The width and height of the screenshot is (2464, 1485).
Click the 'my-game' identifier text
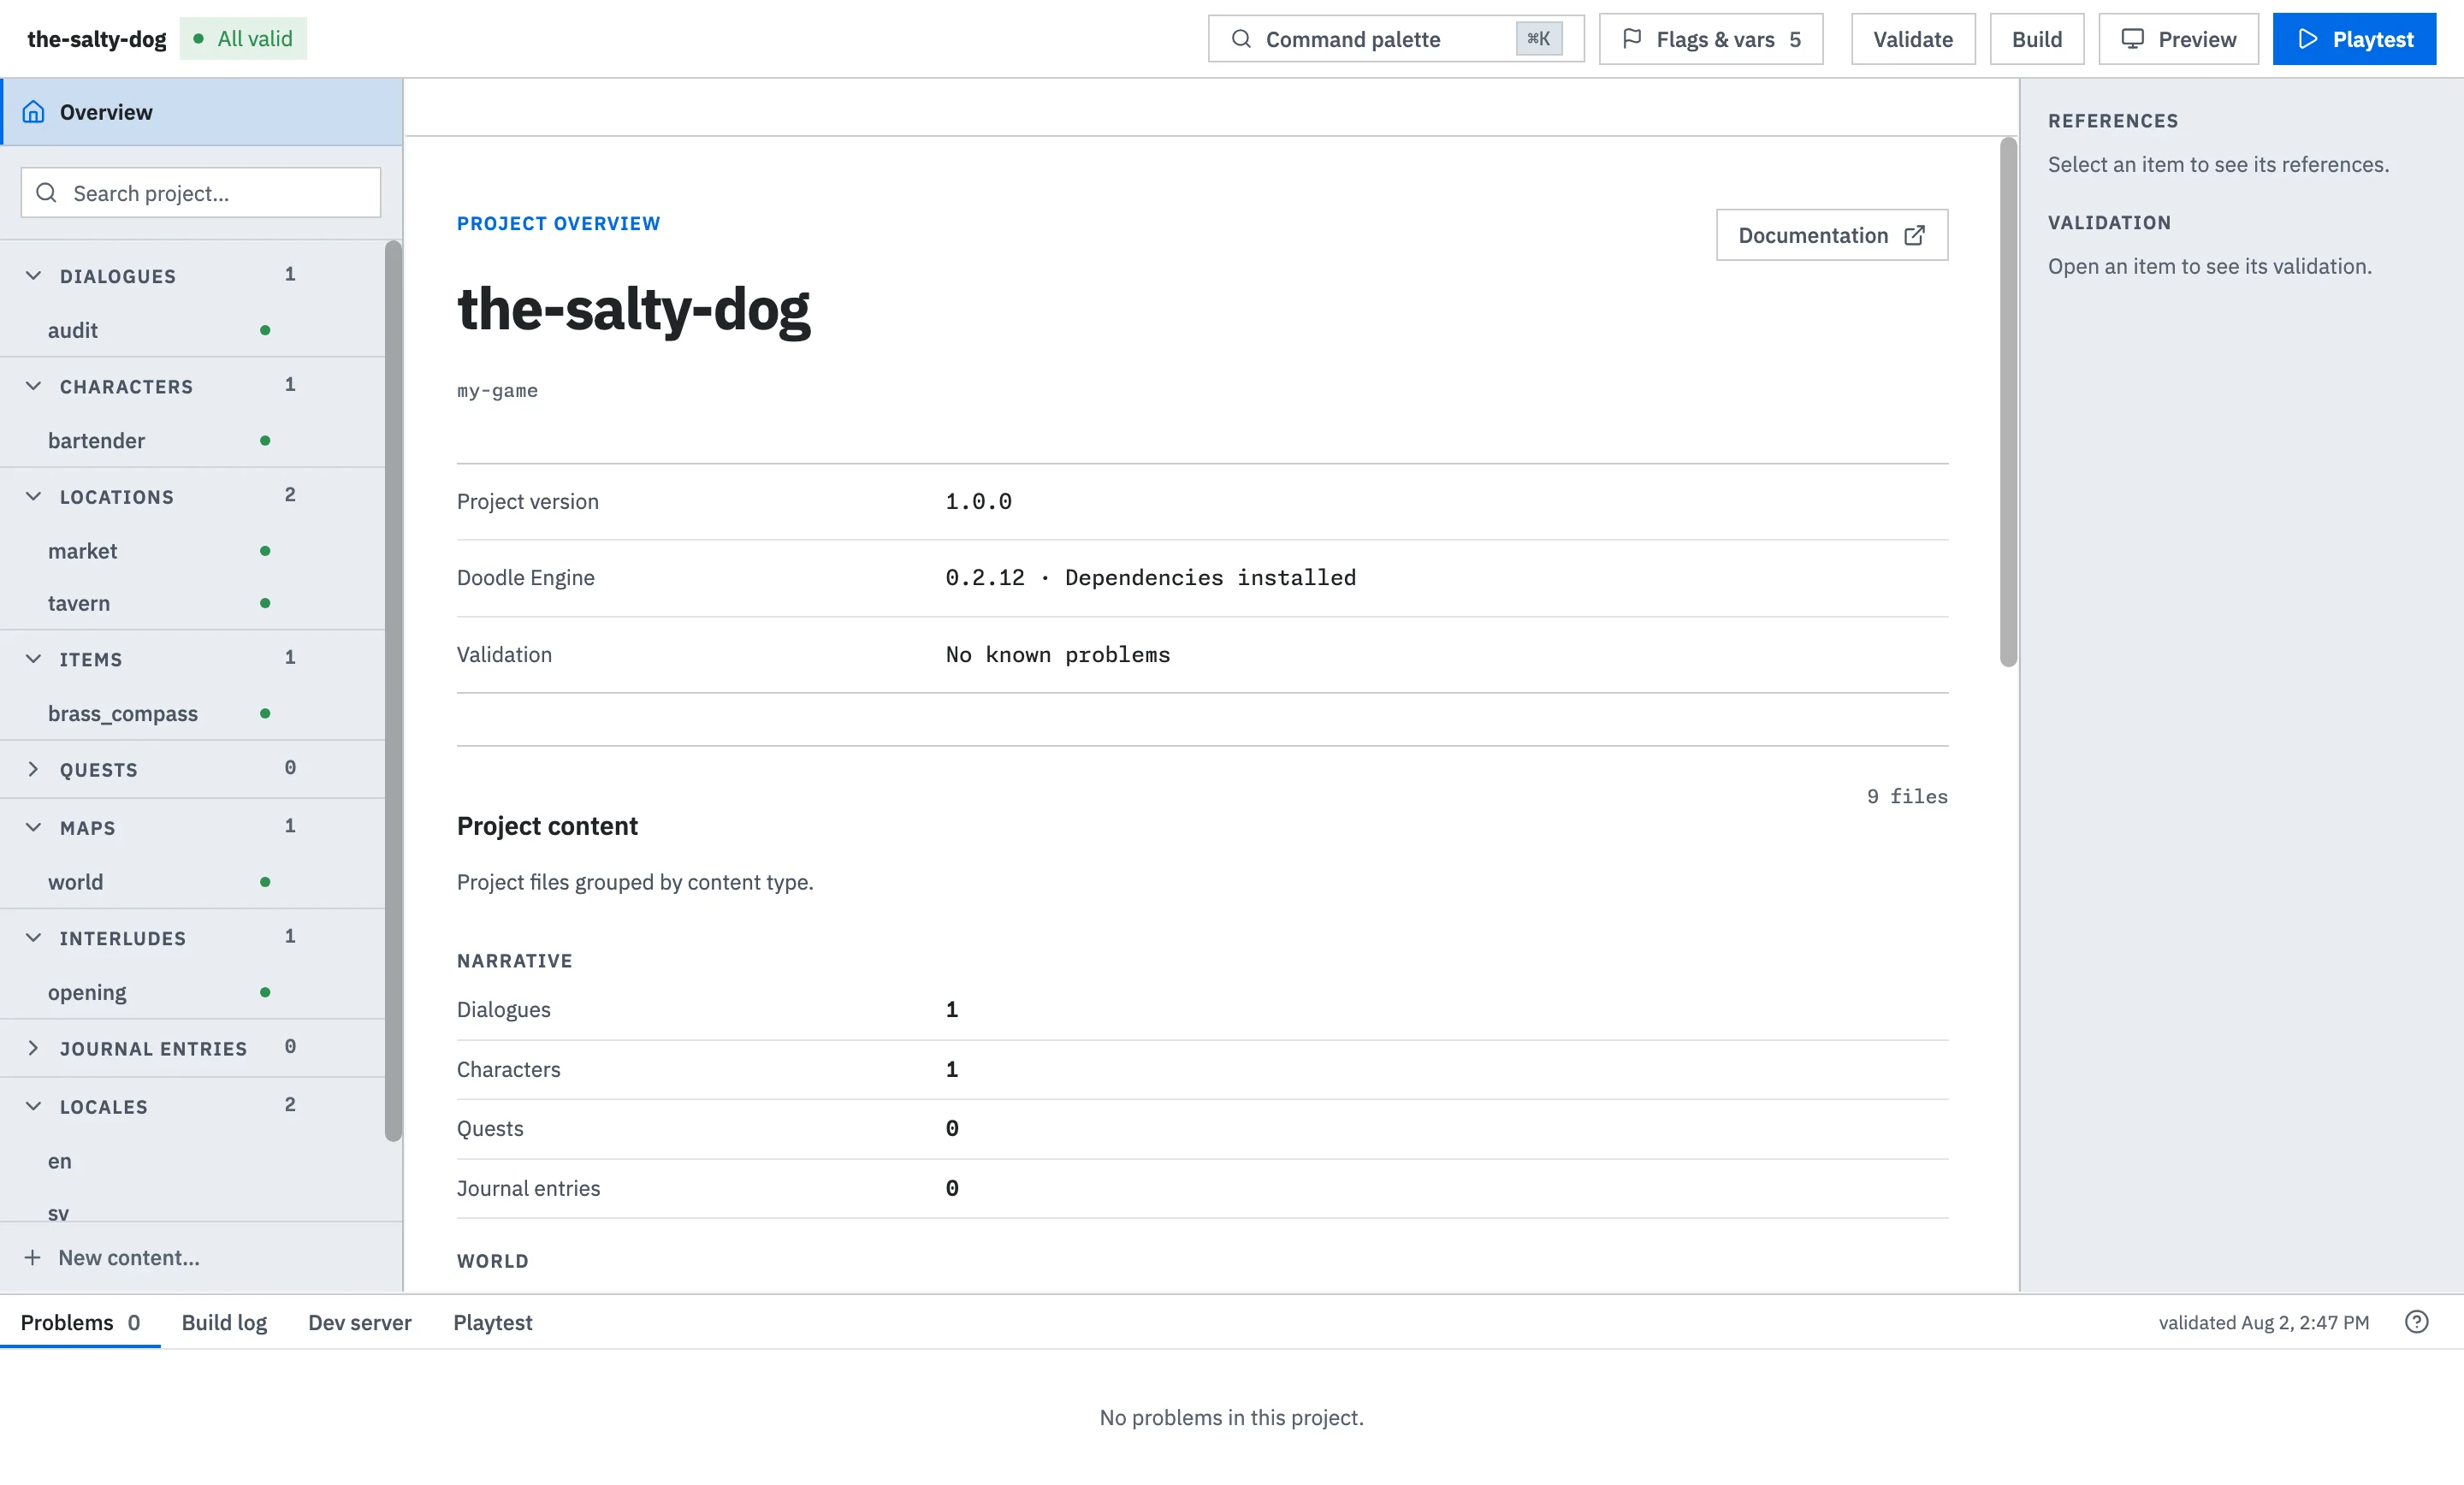coord(497,391)
